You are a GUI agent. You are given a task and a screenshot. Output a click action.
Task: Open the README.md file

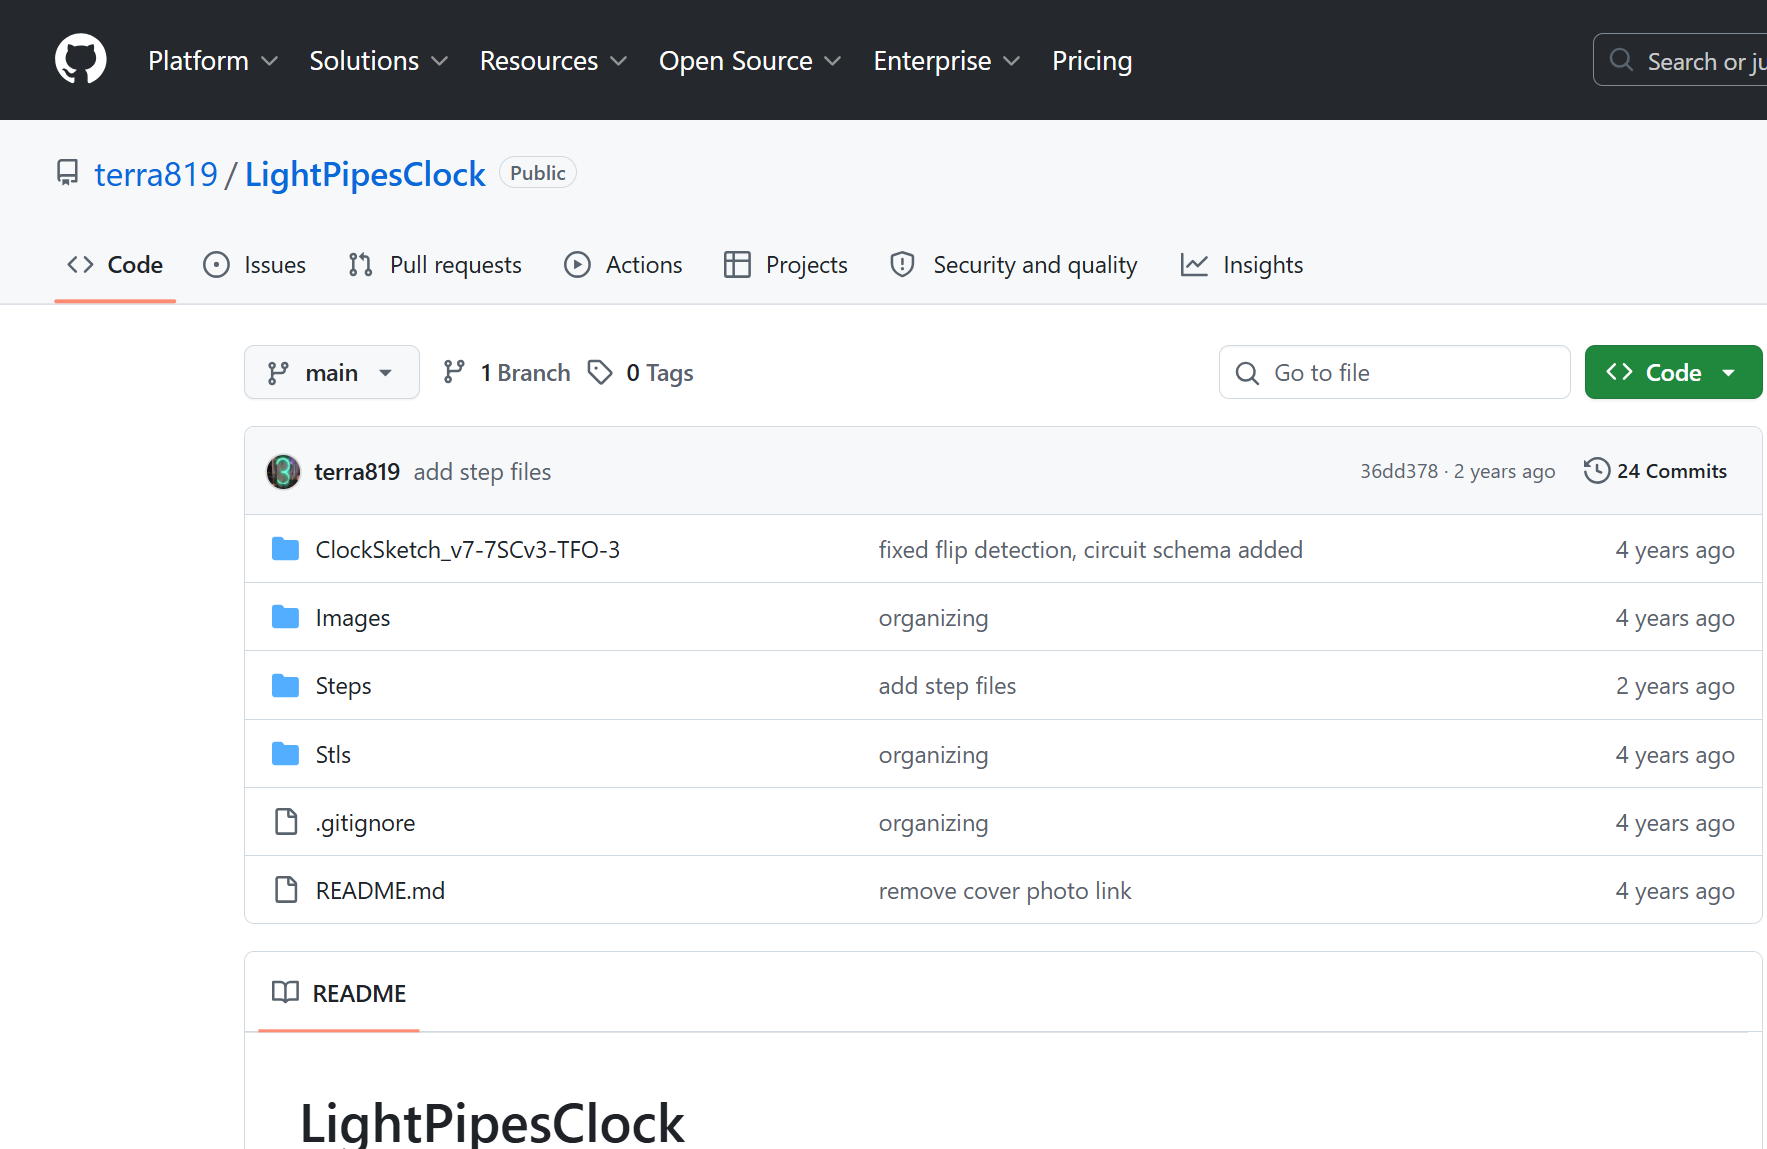[380, 891]
